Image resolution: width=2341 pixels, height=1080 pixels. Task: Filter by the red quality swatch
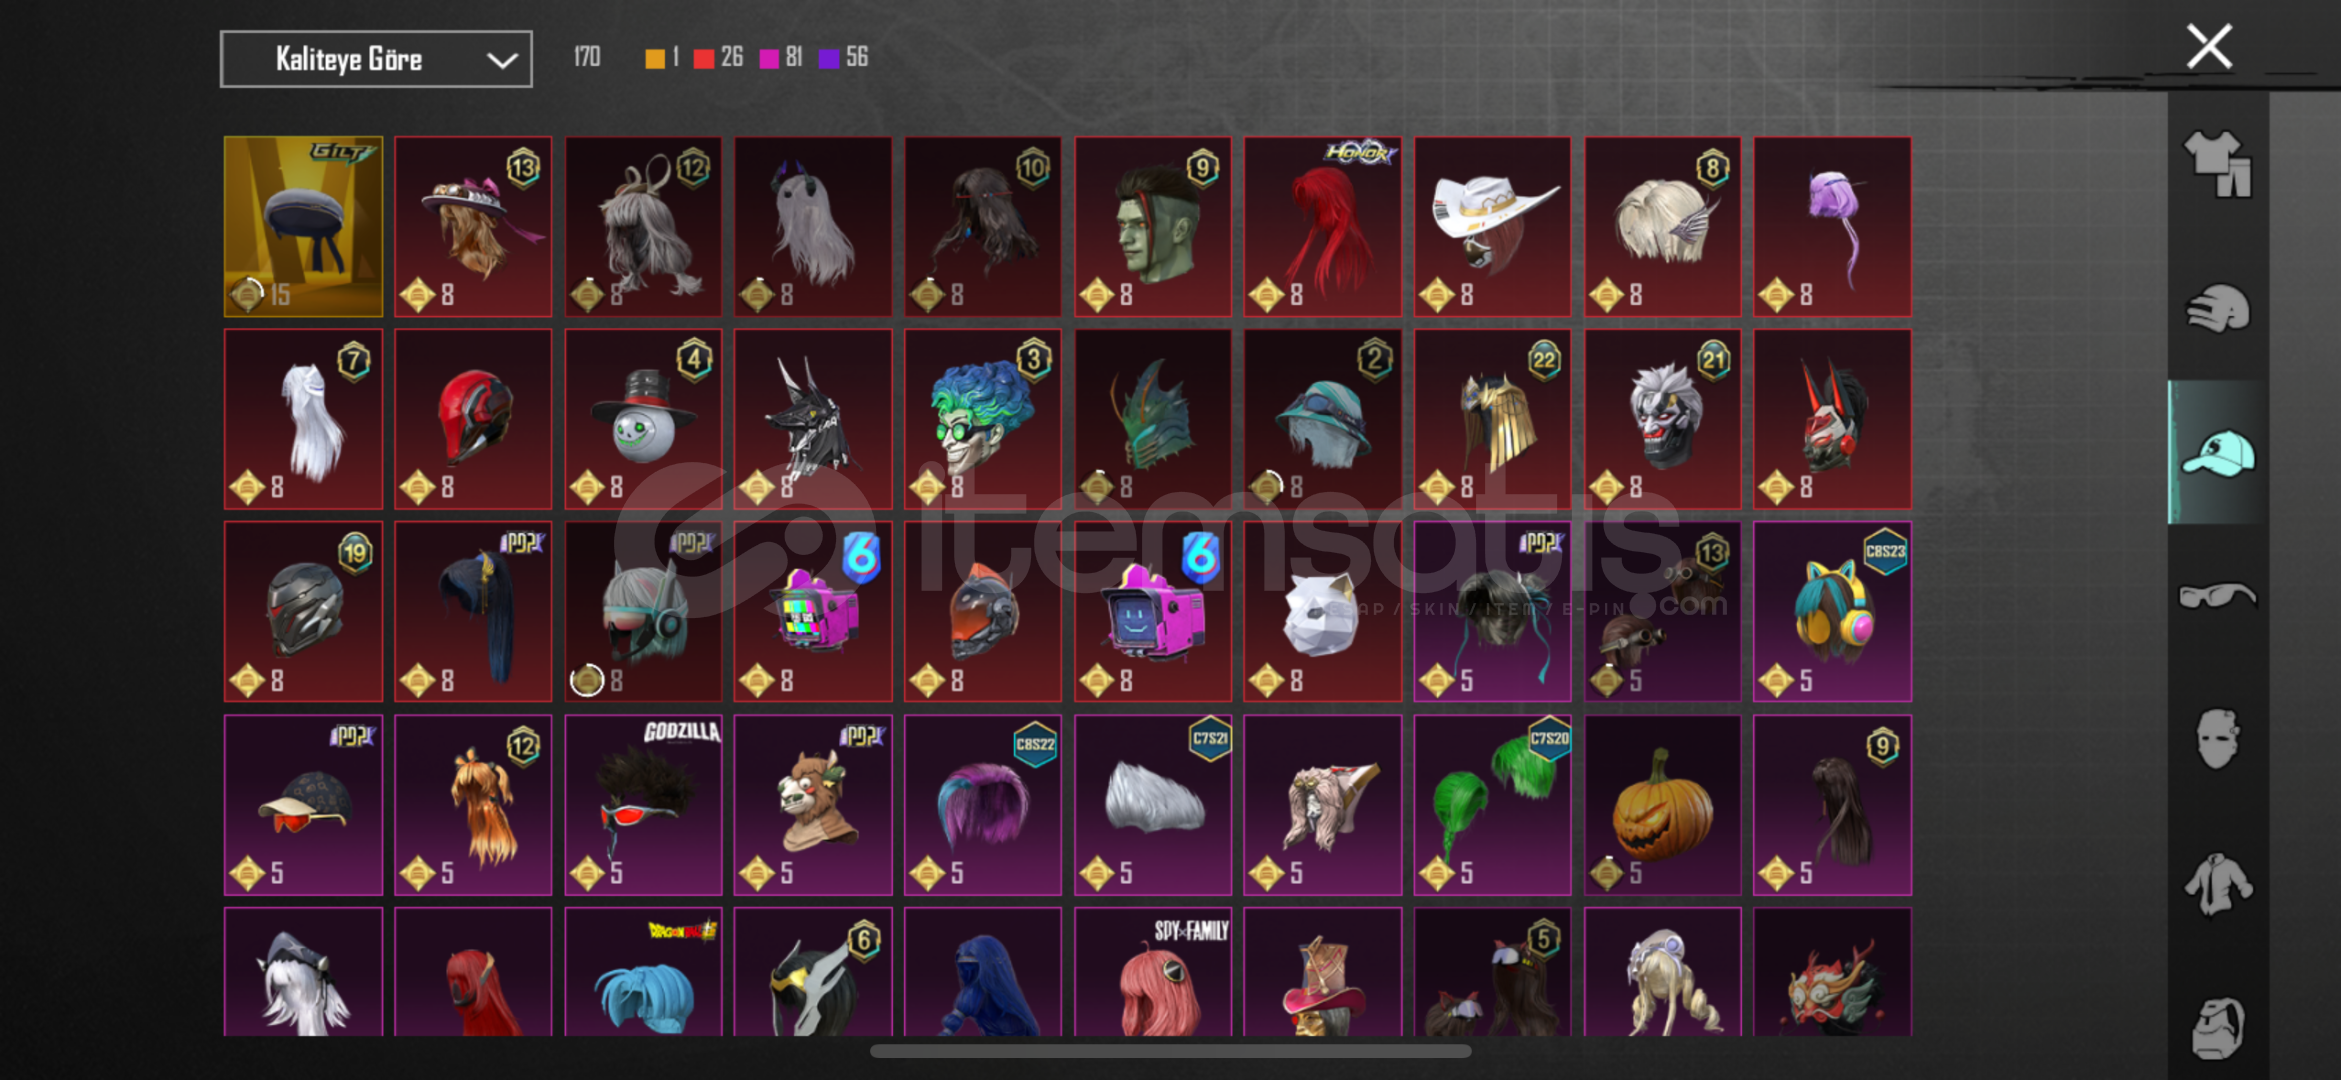coord(703,59)
